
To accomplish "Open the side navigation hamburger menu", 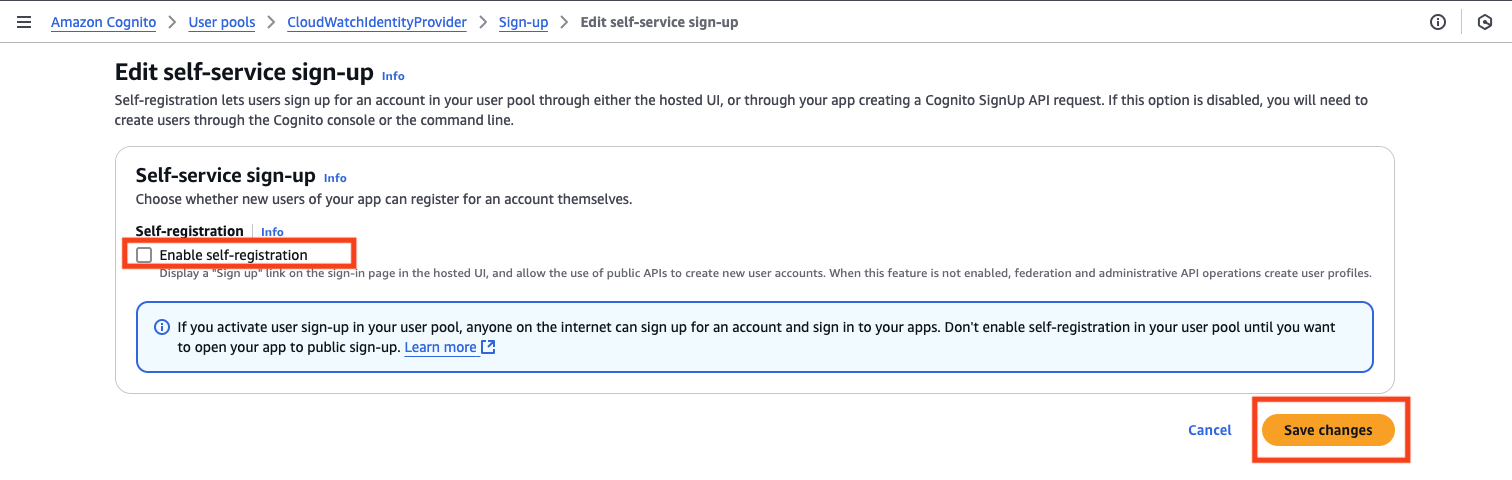I will (x=24, y=22).
